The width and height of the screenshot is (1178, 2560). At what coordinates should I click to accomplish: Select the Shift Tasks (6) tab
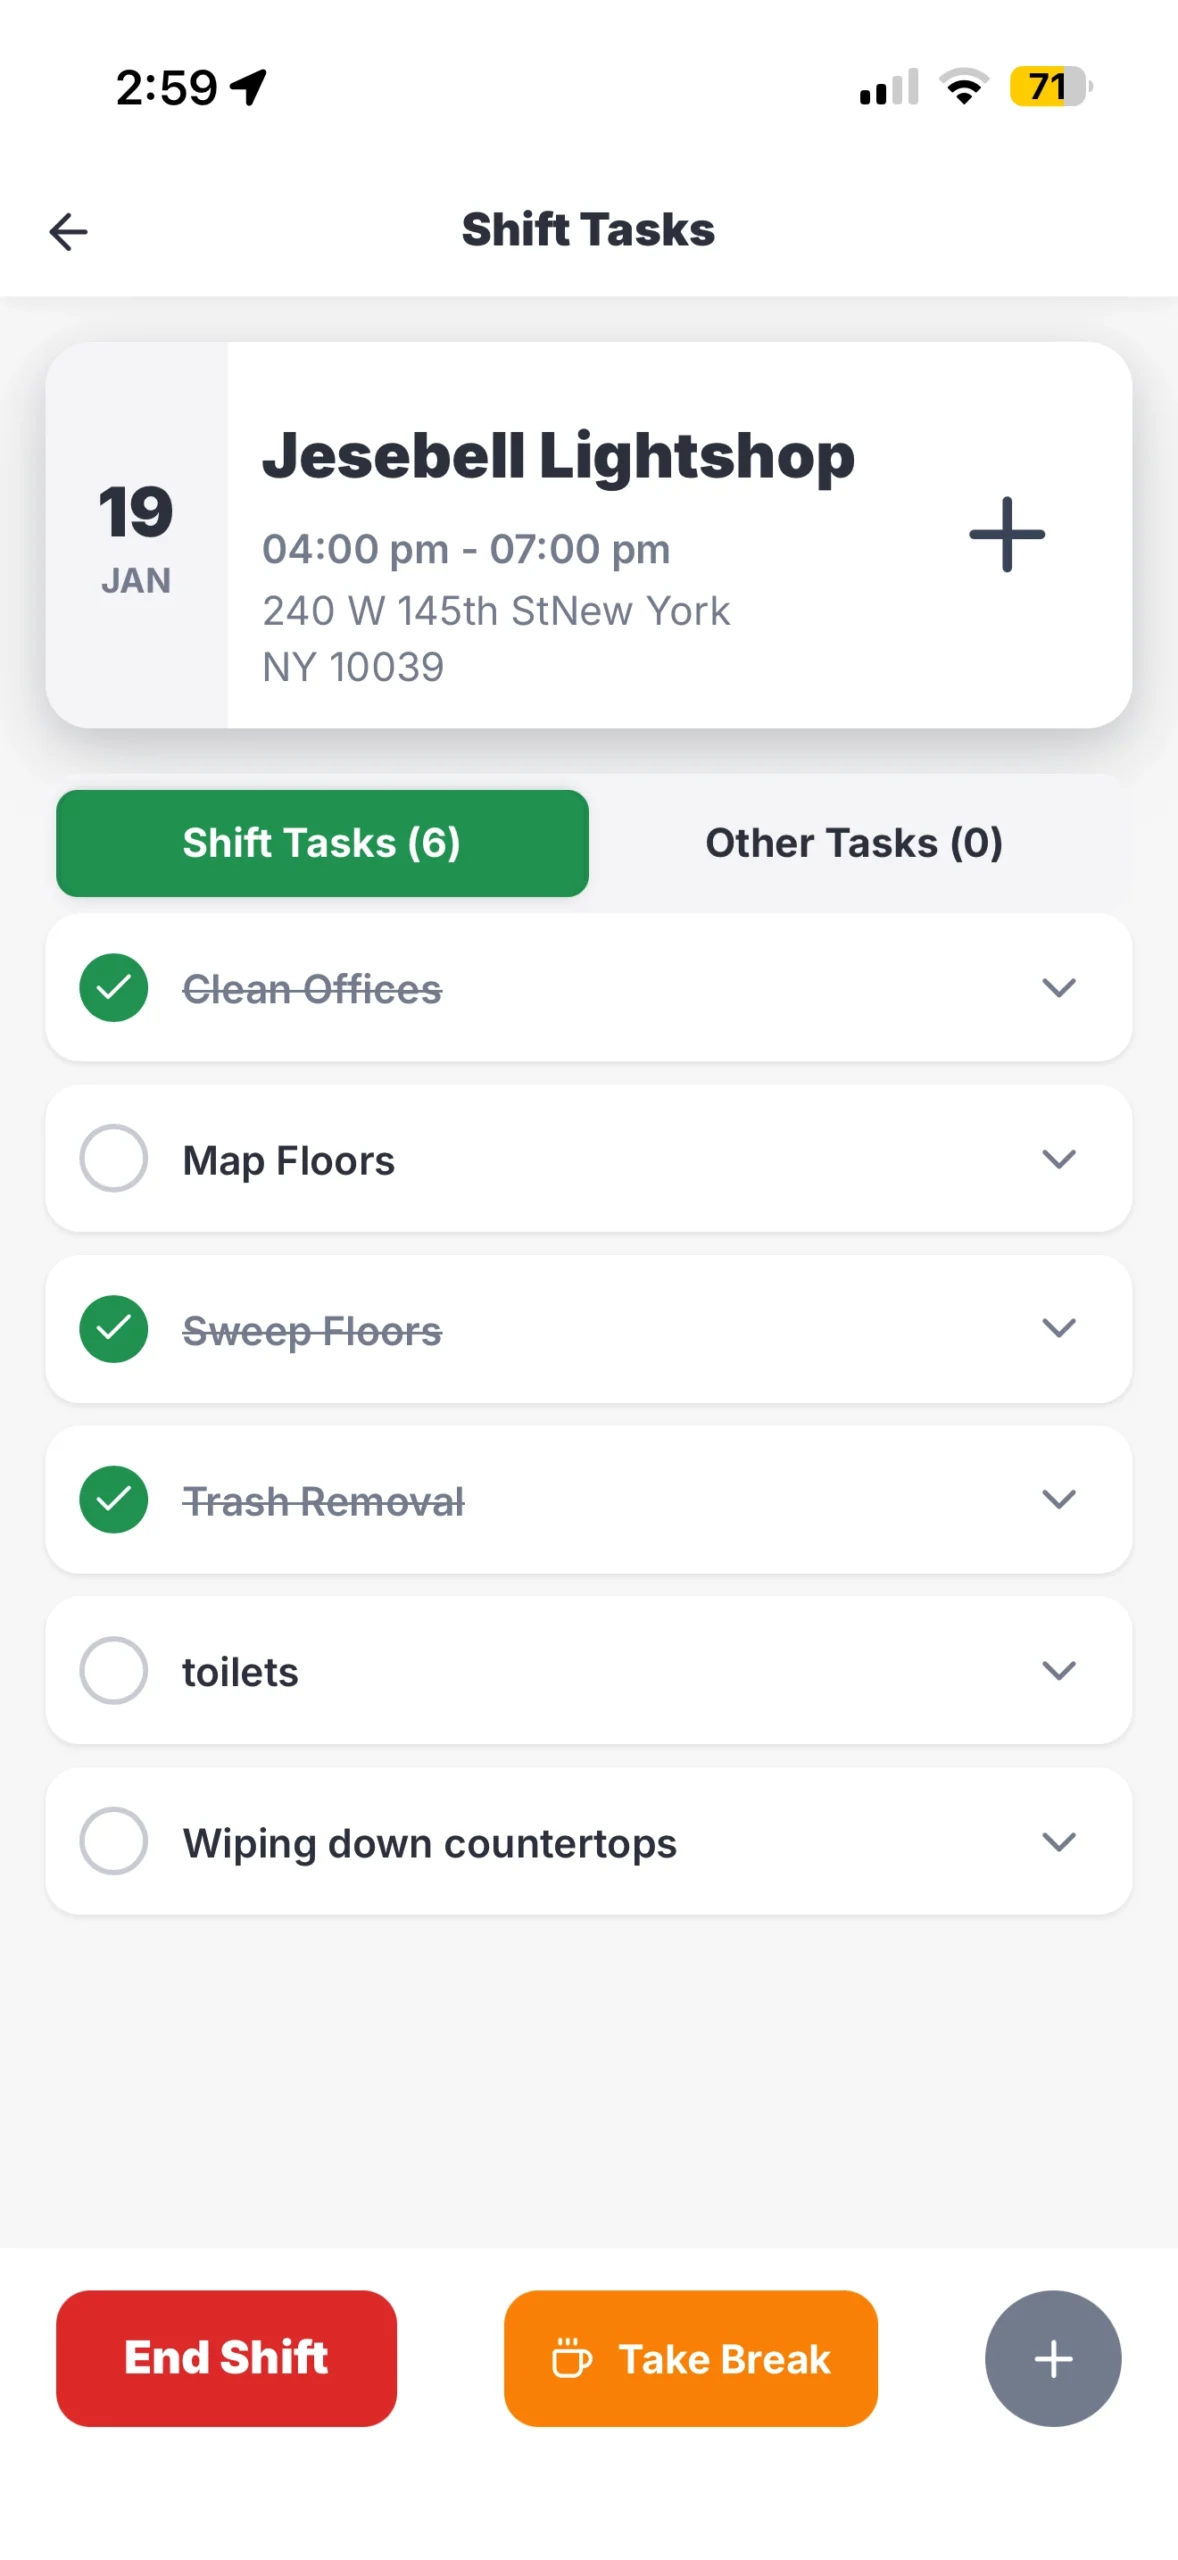[322, 843]
